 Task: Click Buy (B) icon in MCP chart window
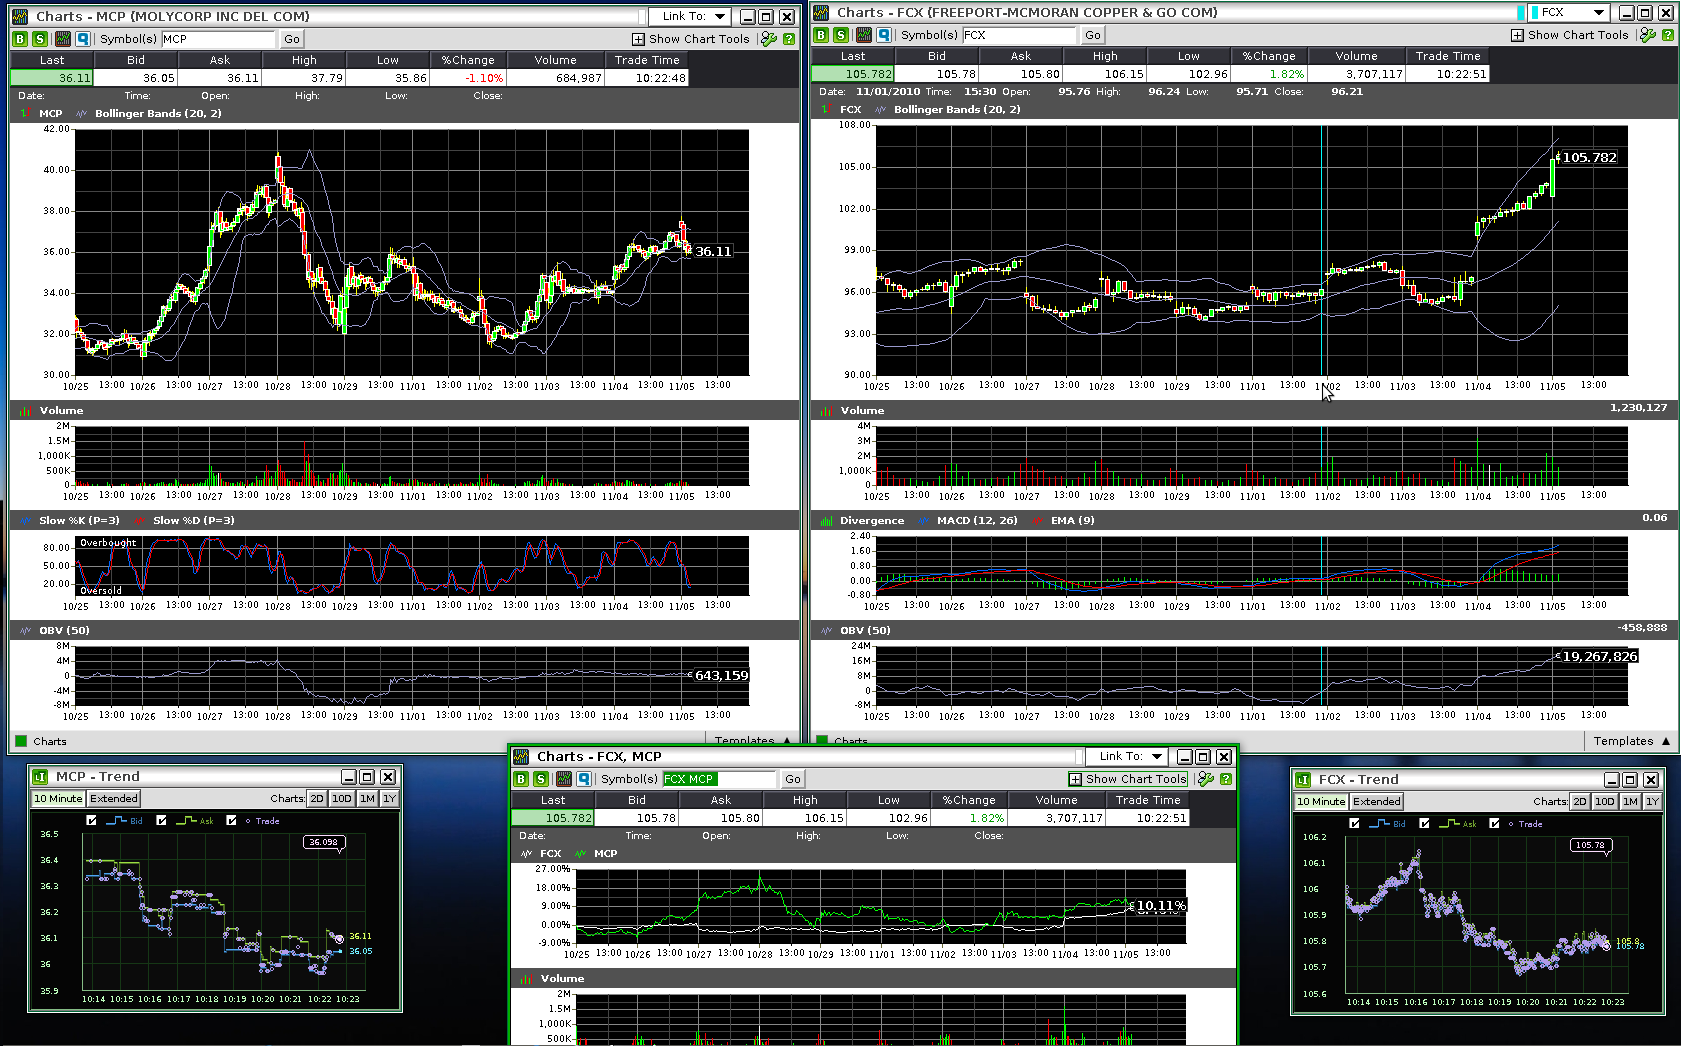coord(20,39)
